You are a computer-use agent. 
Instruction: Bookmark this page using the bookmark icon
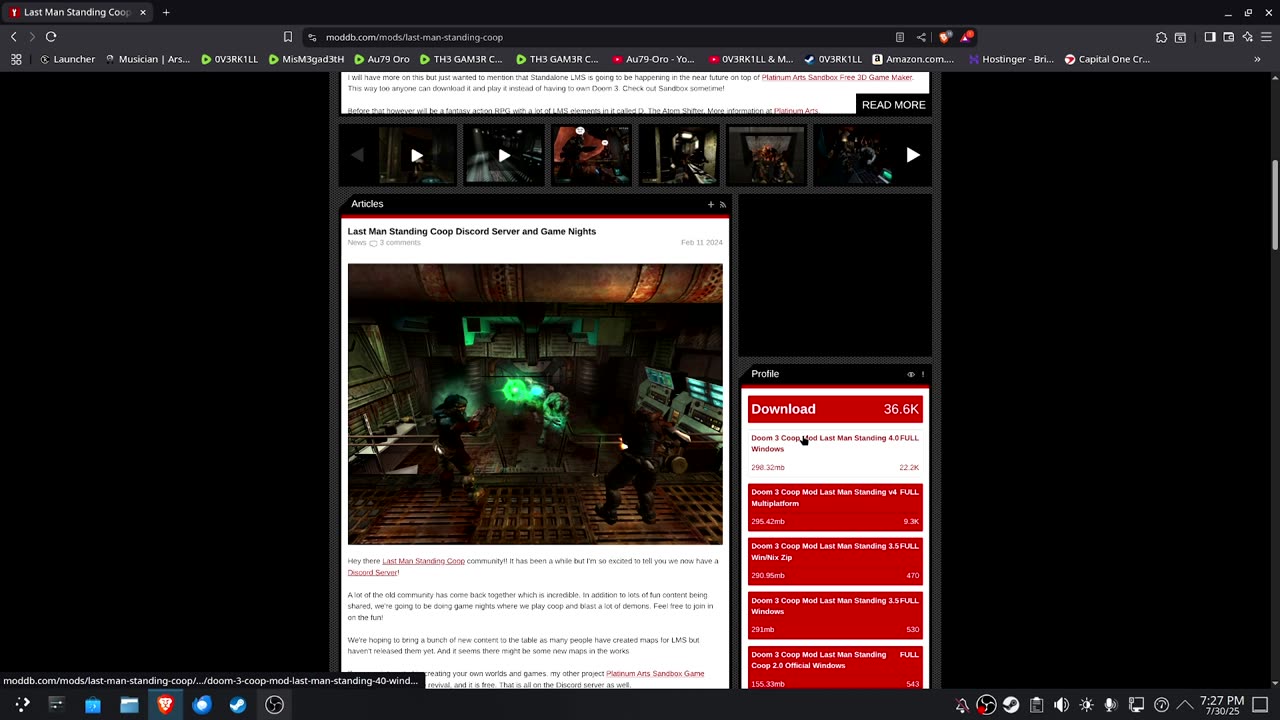(x=288, y=37)
